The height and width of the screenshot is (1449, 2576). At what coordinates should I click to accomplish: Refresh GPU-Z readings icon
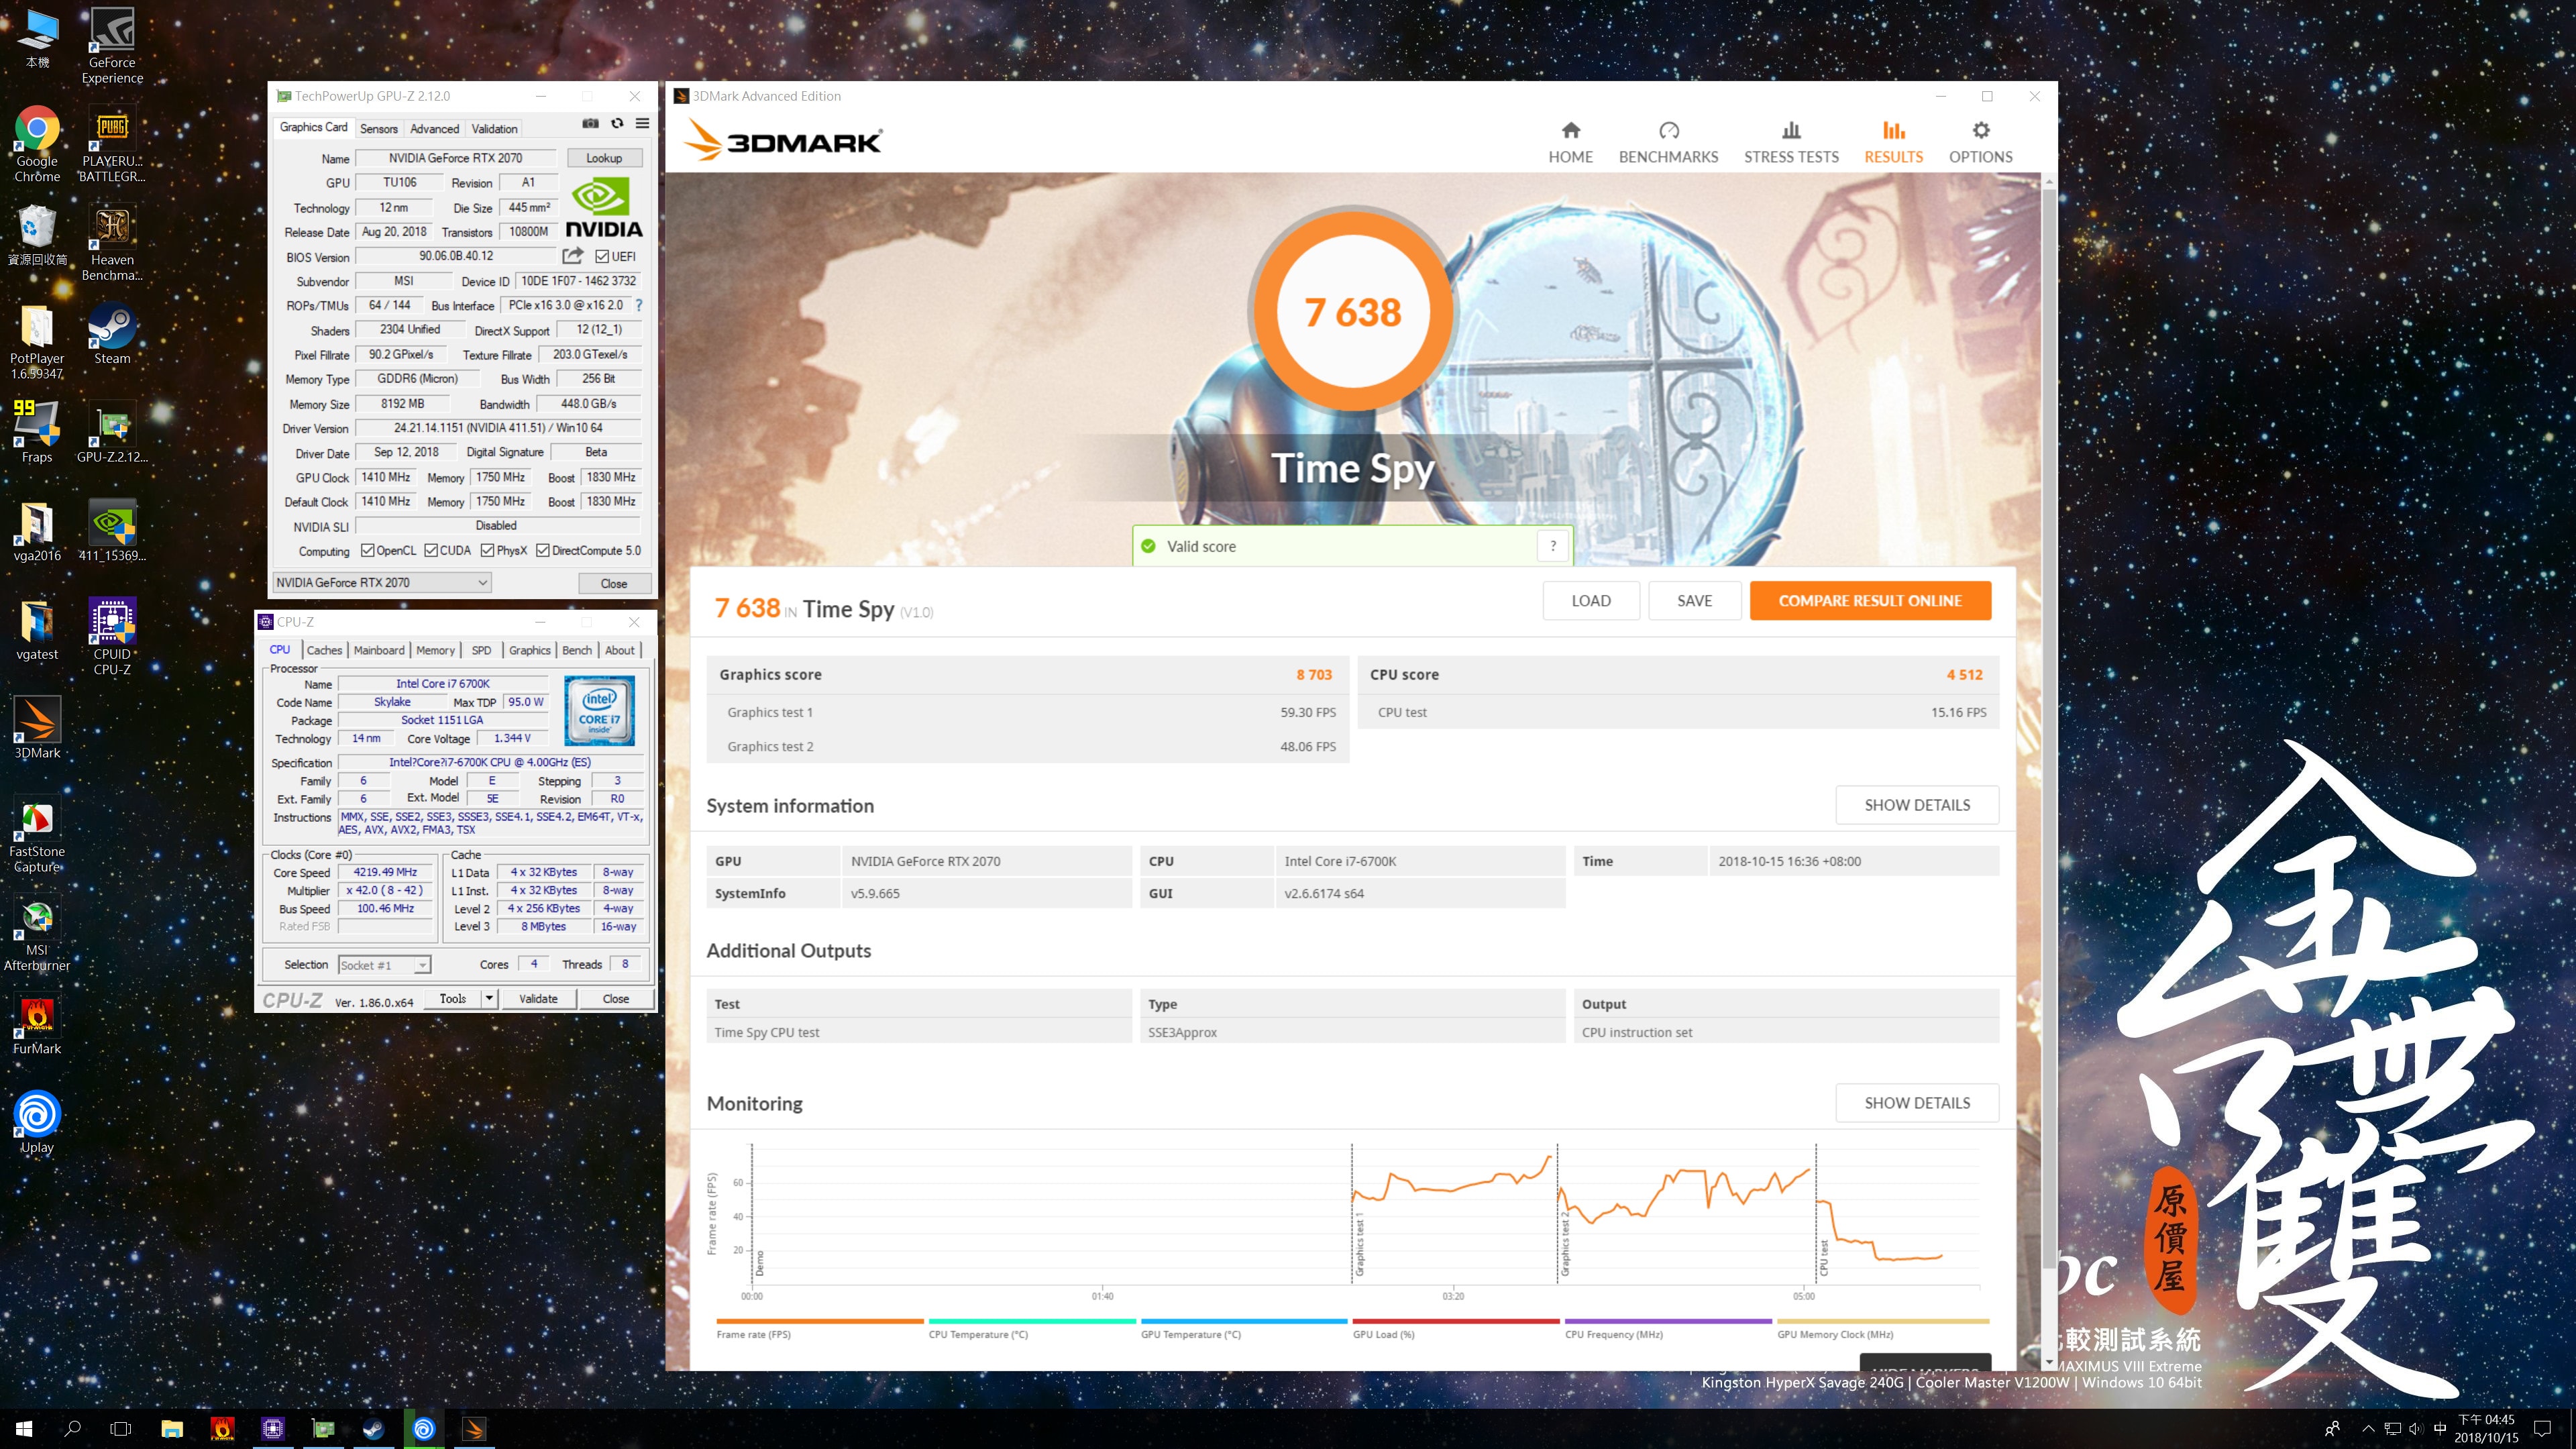coord(617,124)
